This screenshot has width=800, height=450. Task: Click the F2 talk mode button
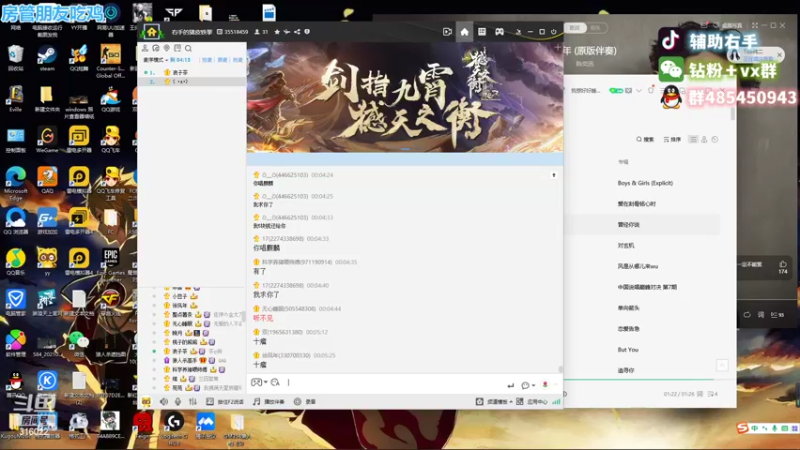(224, 402)
